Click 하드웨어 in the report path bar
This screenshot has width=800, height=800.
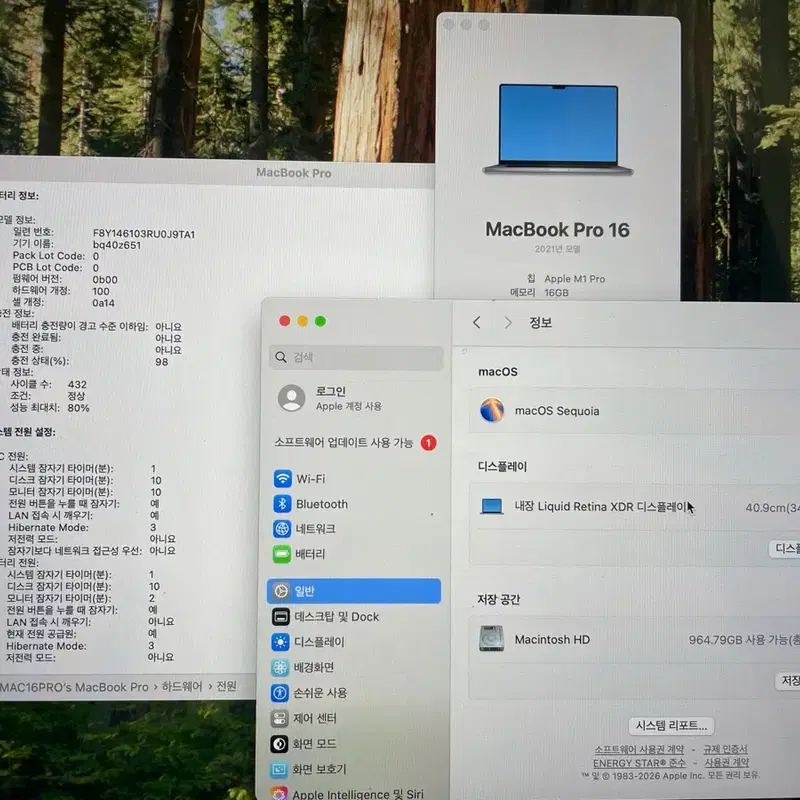(182, 686)
